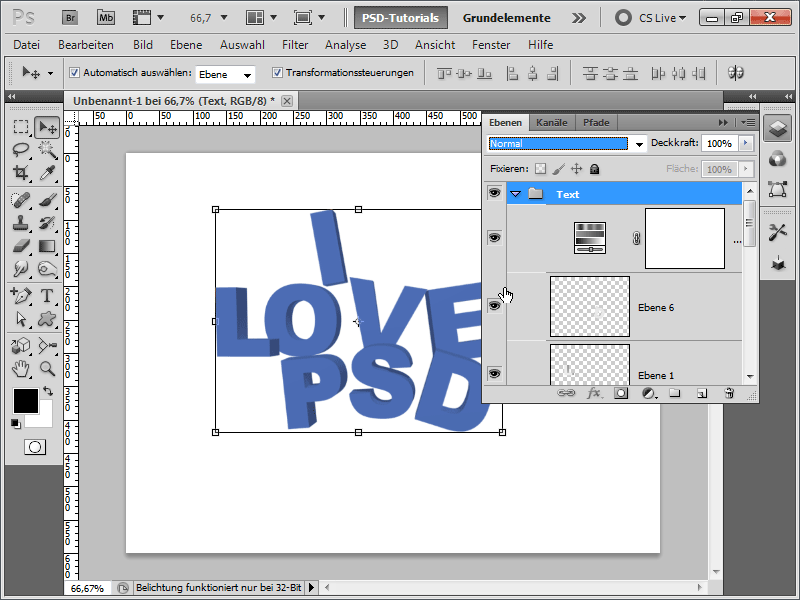Open Layers panel options menu
This screenshot has height=600, width=800.
pos(748,122)
